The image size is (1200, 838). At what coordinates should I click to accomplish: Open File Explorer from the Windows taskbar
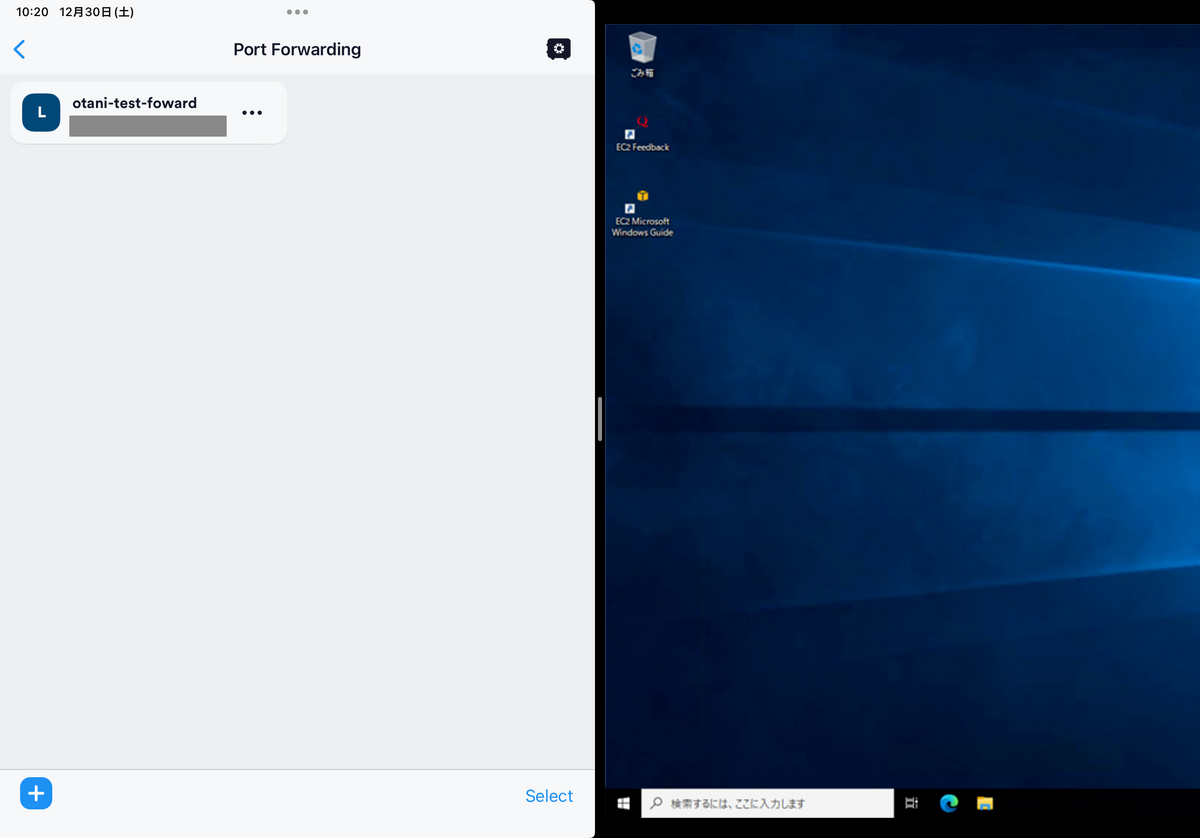[985, 803]
